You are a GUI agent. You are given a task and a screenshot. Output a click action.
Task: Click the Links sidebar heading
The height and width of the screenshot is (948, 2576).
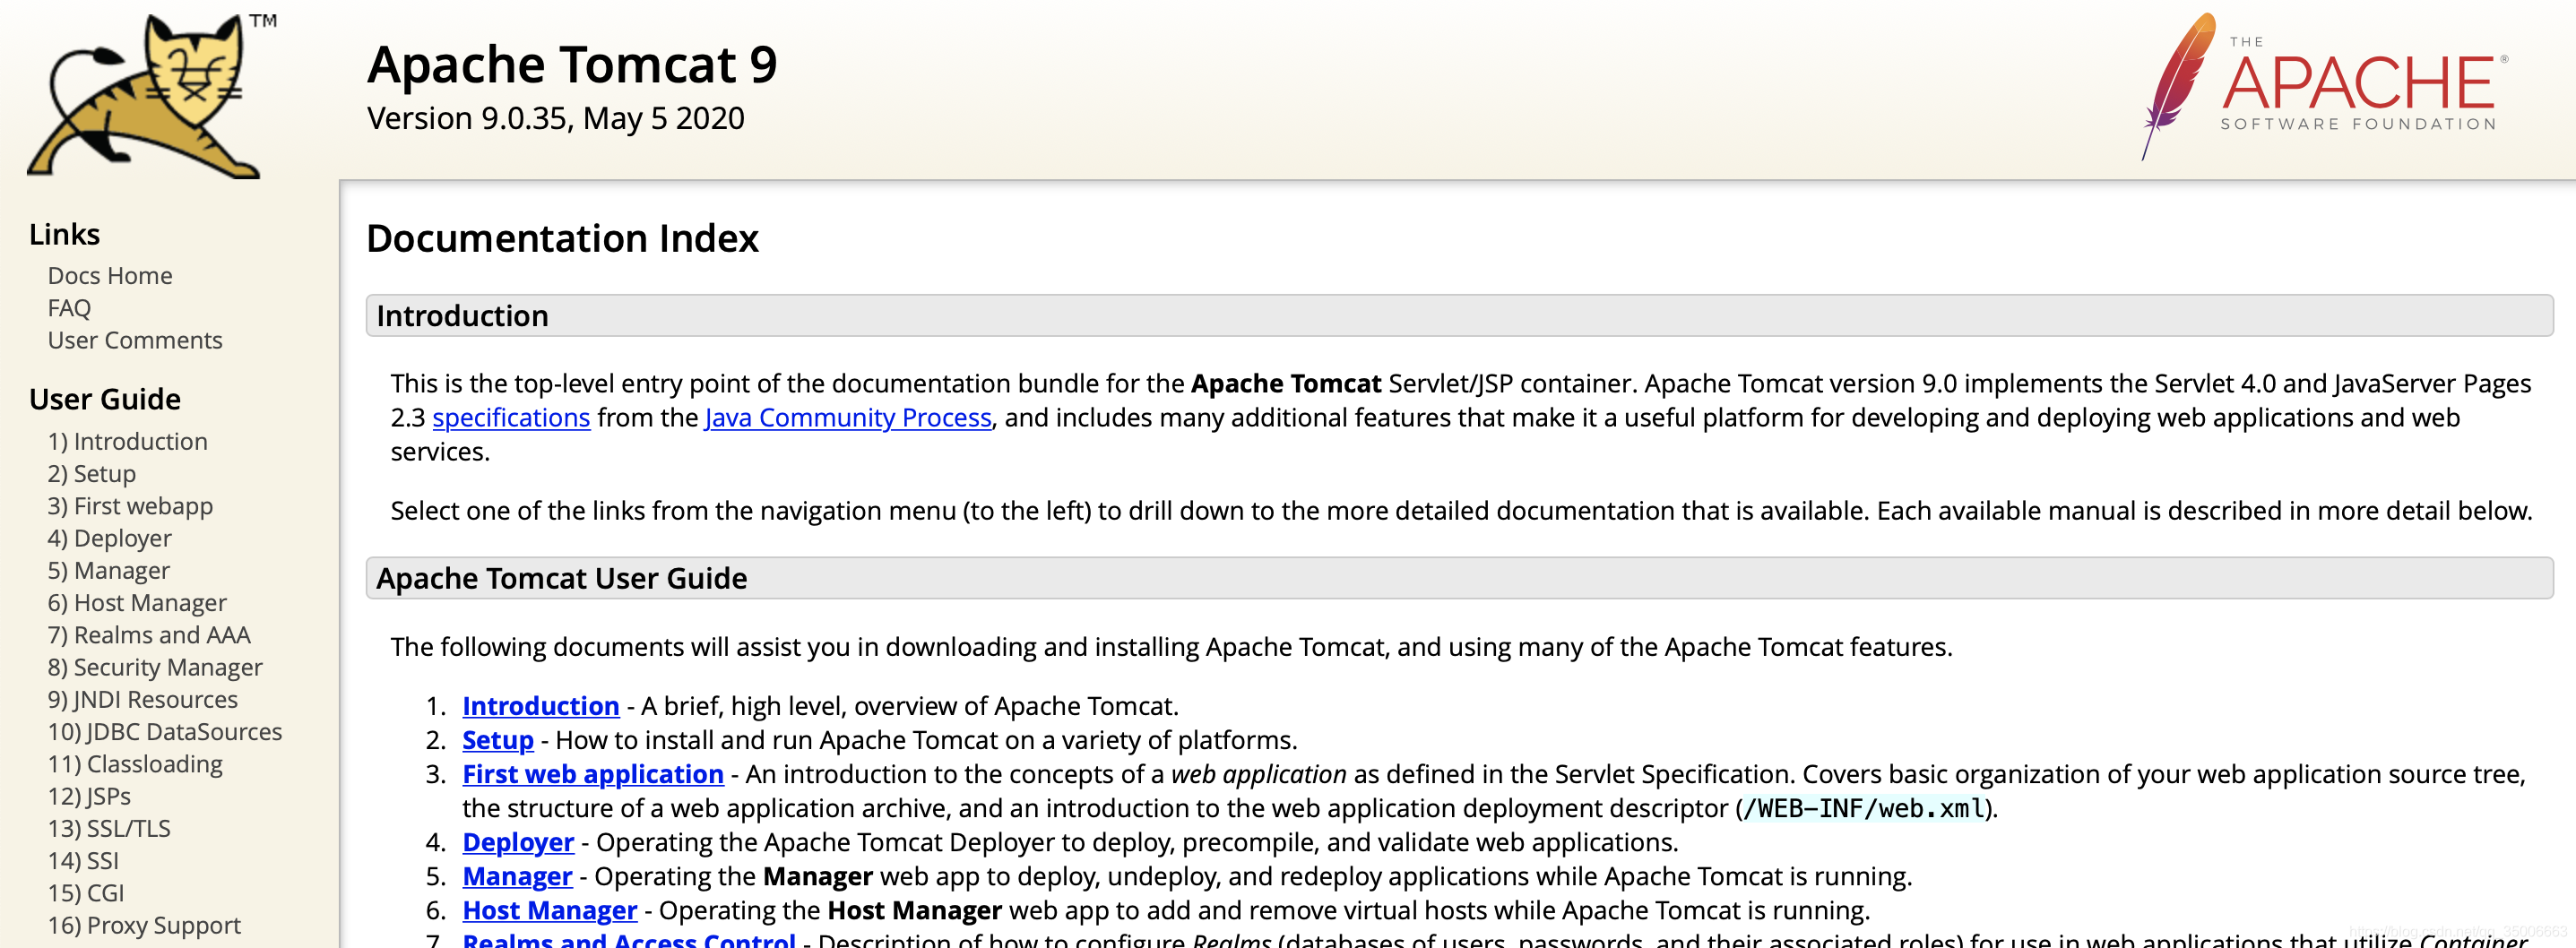click(65, 234)
